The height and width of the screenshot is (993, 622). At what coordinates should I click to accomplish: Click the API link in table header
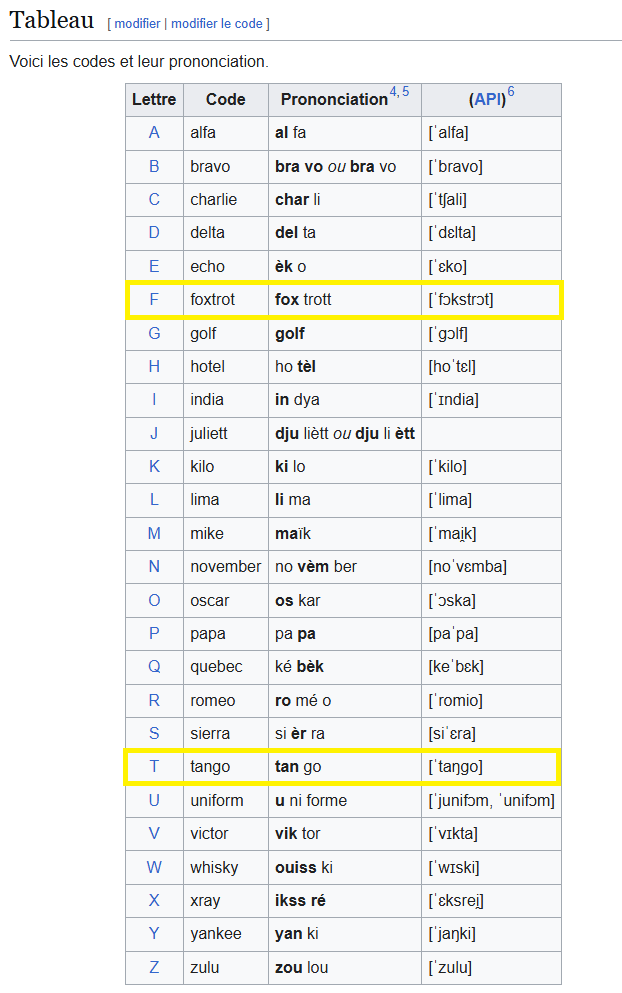[488, 99]
